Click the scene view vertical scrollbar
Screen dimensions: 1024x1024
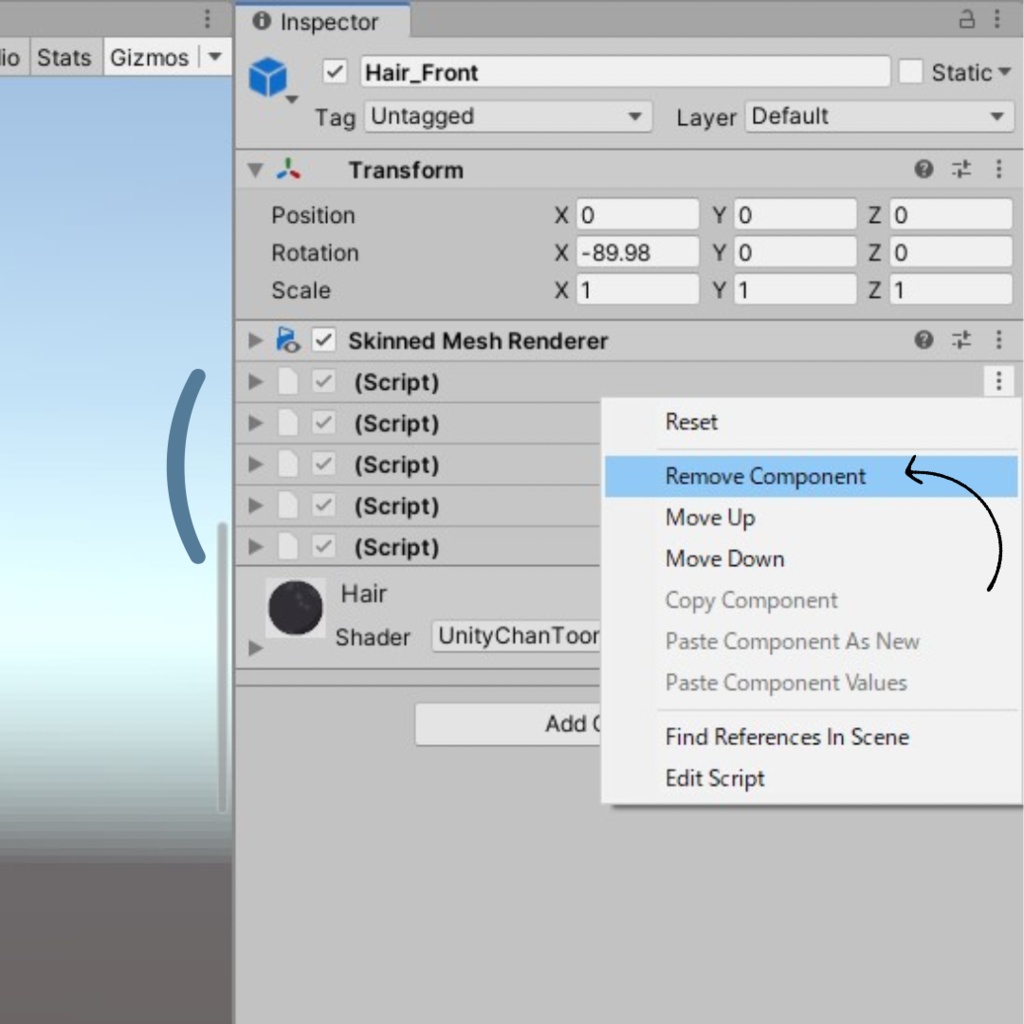click(222, 667)
